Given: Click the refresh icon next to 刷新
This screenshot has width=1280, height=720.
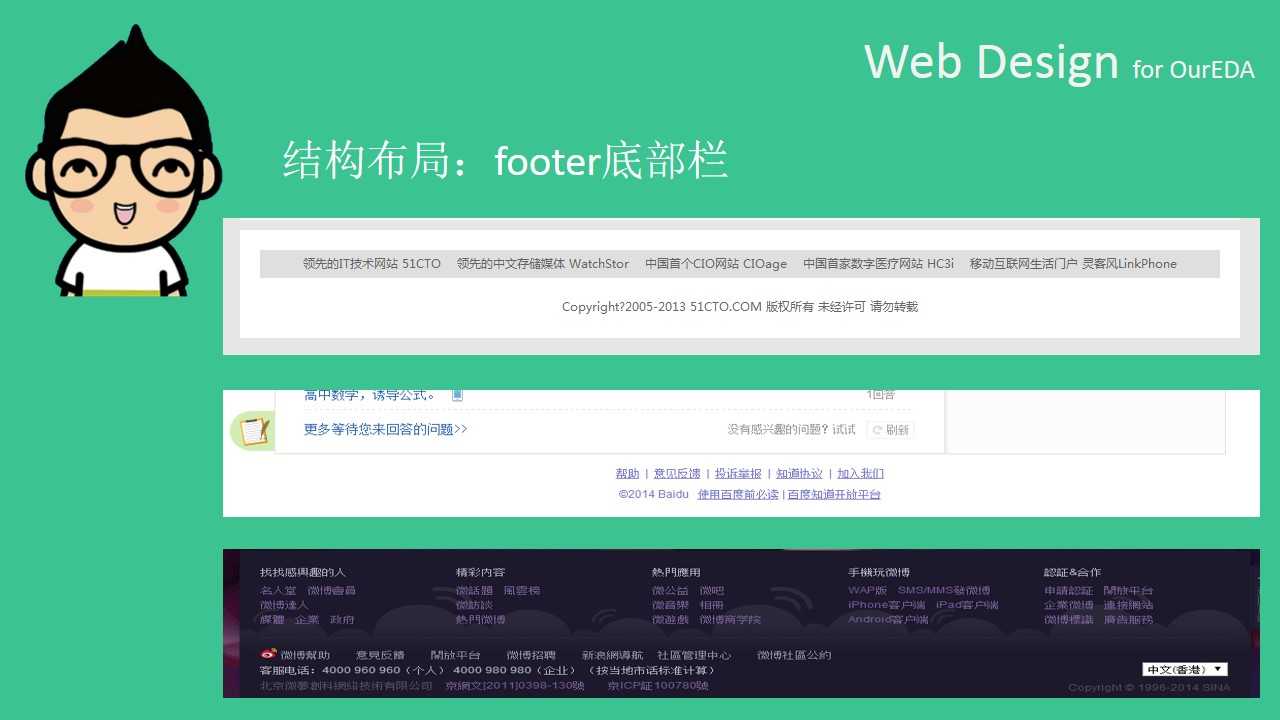Looking at the screenshot, I should (x=877, y=430).
